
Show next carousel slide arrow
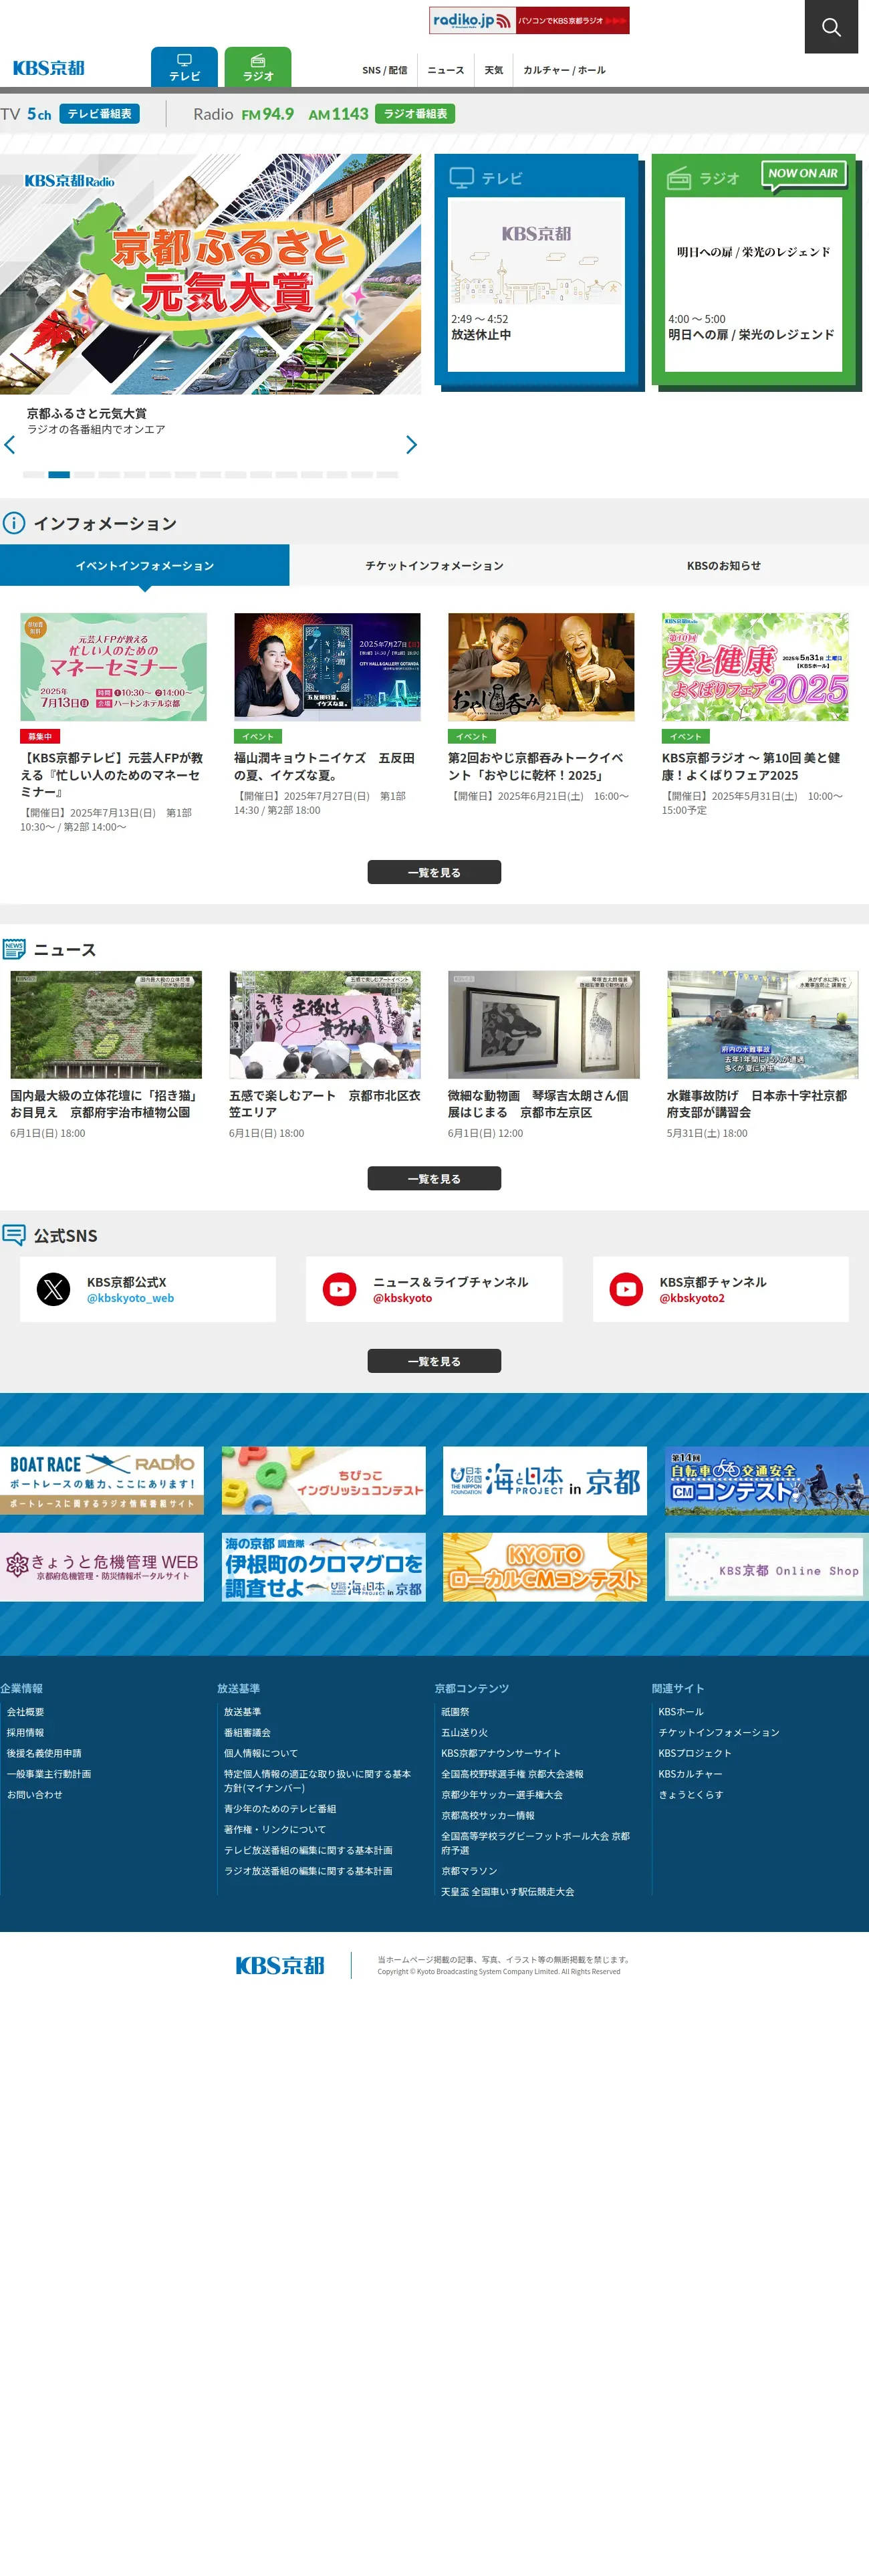tap(411, 444)
